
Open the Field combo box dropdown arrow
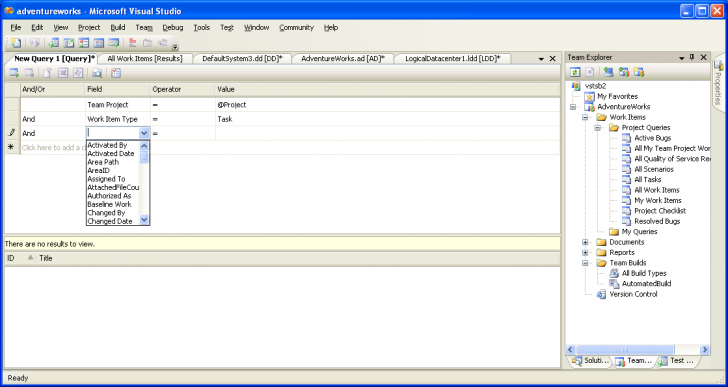tap(144, 133)
